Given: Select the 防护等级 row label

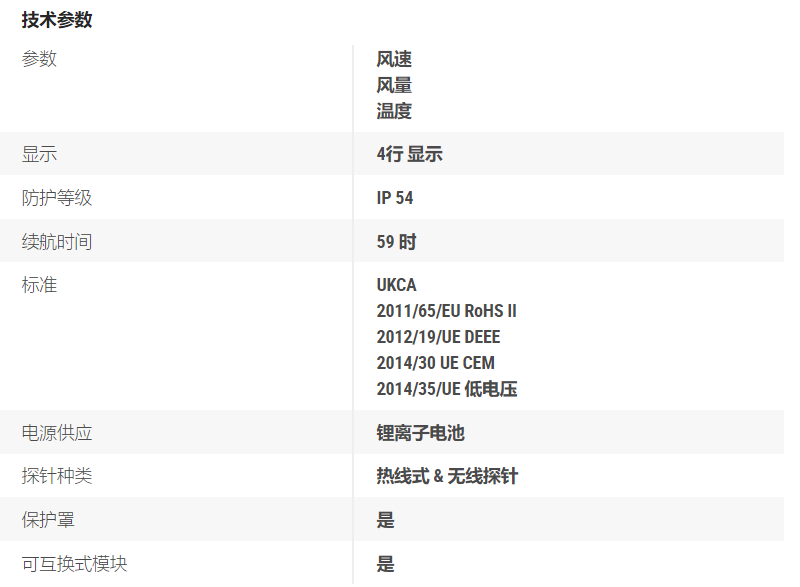Looking at the screenshot, I should 57,198.
